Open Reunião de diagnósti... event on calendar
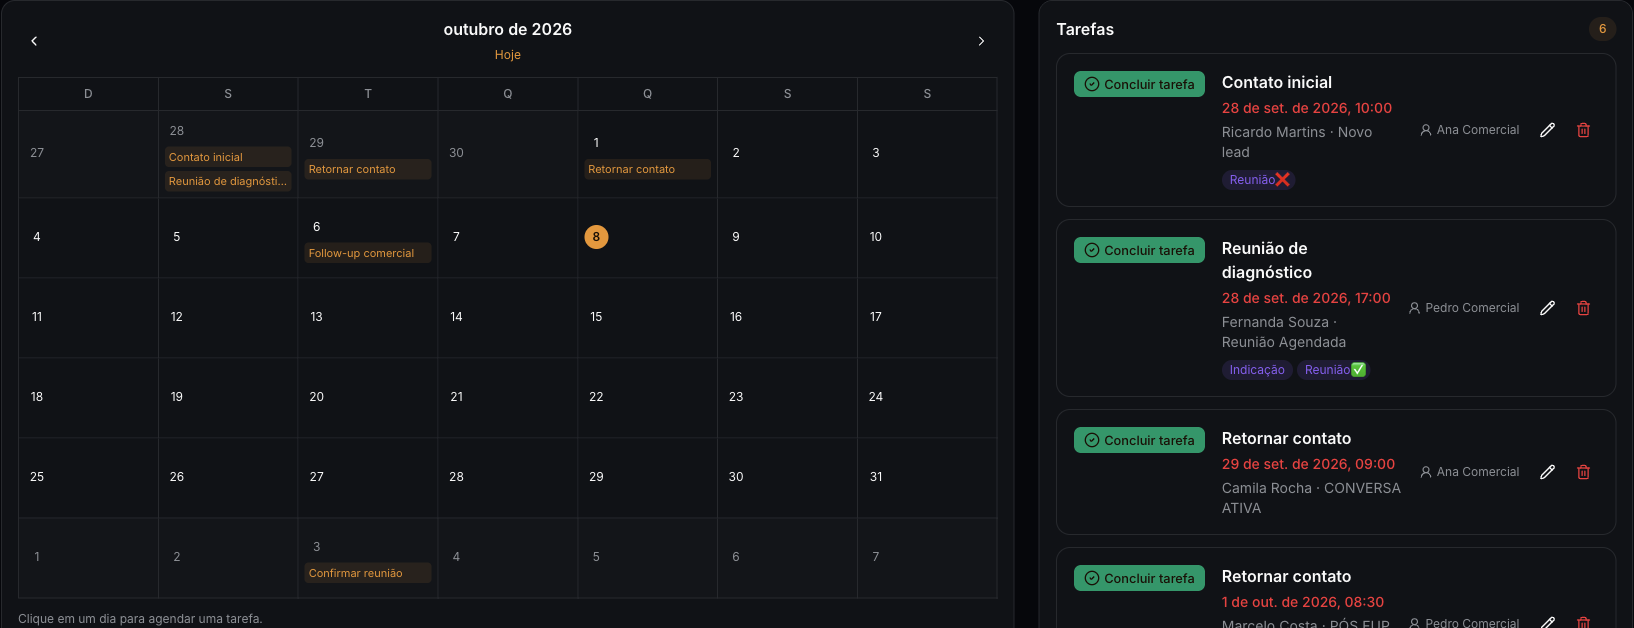The height and width of the screenshot is (628, 1634). [x=228, y=181]
